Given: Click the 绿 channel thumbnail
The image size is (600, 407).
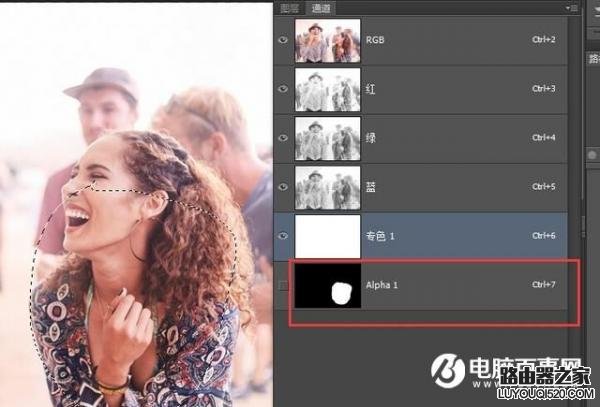Looking at the screenshot, I should pos(328,138).
